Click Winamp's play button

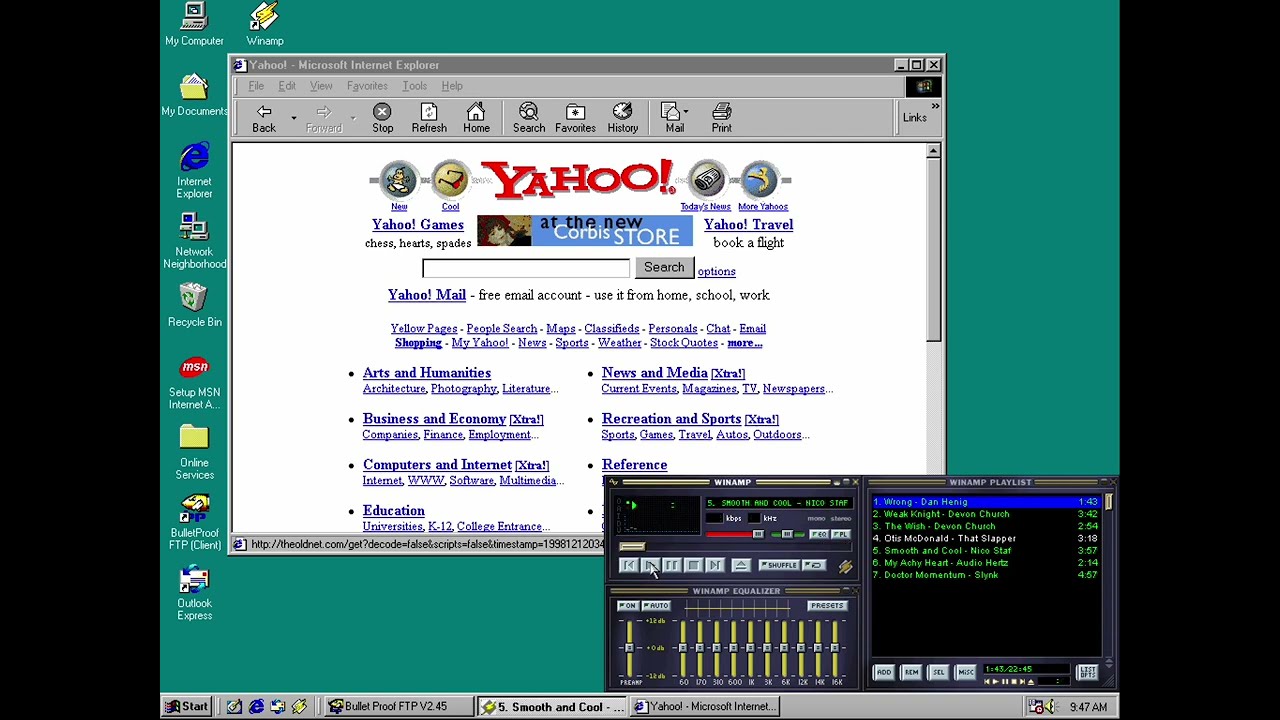pos(650,565)
